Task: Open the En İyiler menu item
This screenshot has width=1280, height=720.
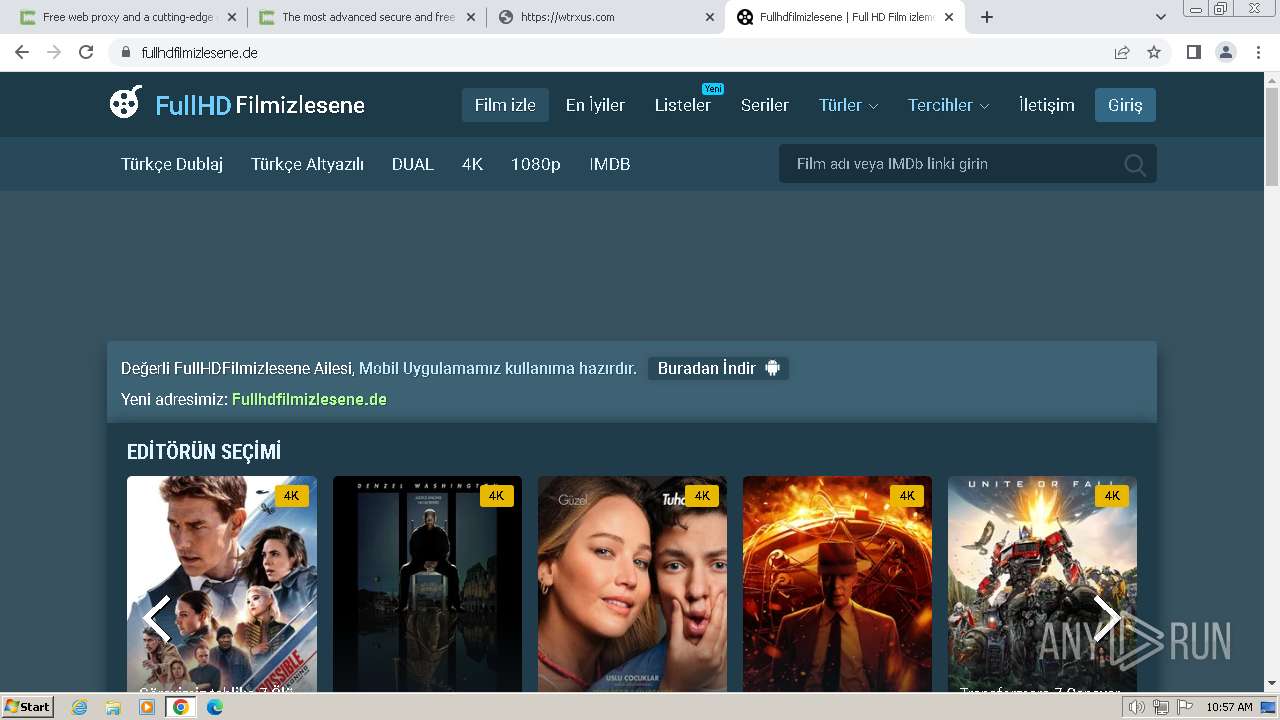Action: [595, 105]
